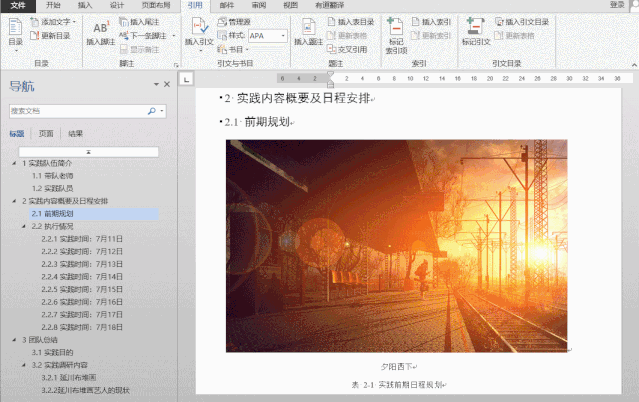Show the 结果 results navigation tab
The height and width of the screenshot is (402, 639).
click(75, 134)
